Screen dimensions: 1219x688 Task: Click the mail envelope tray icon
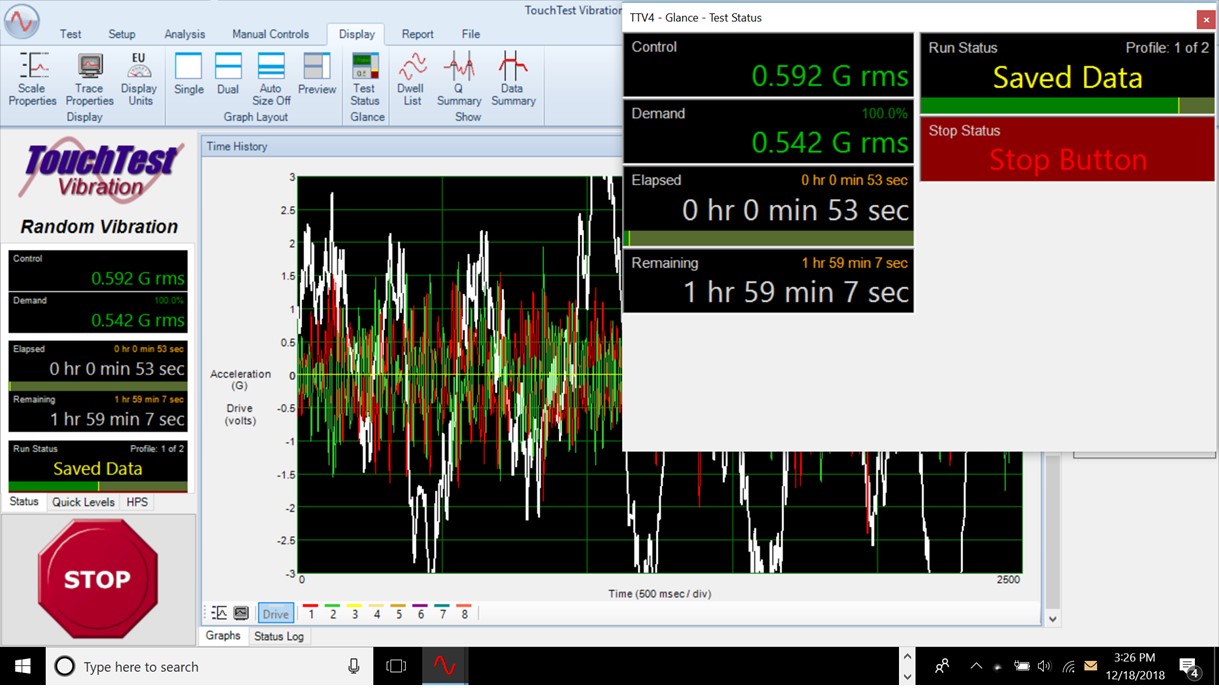(1091, 666)
